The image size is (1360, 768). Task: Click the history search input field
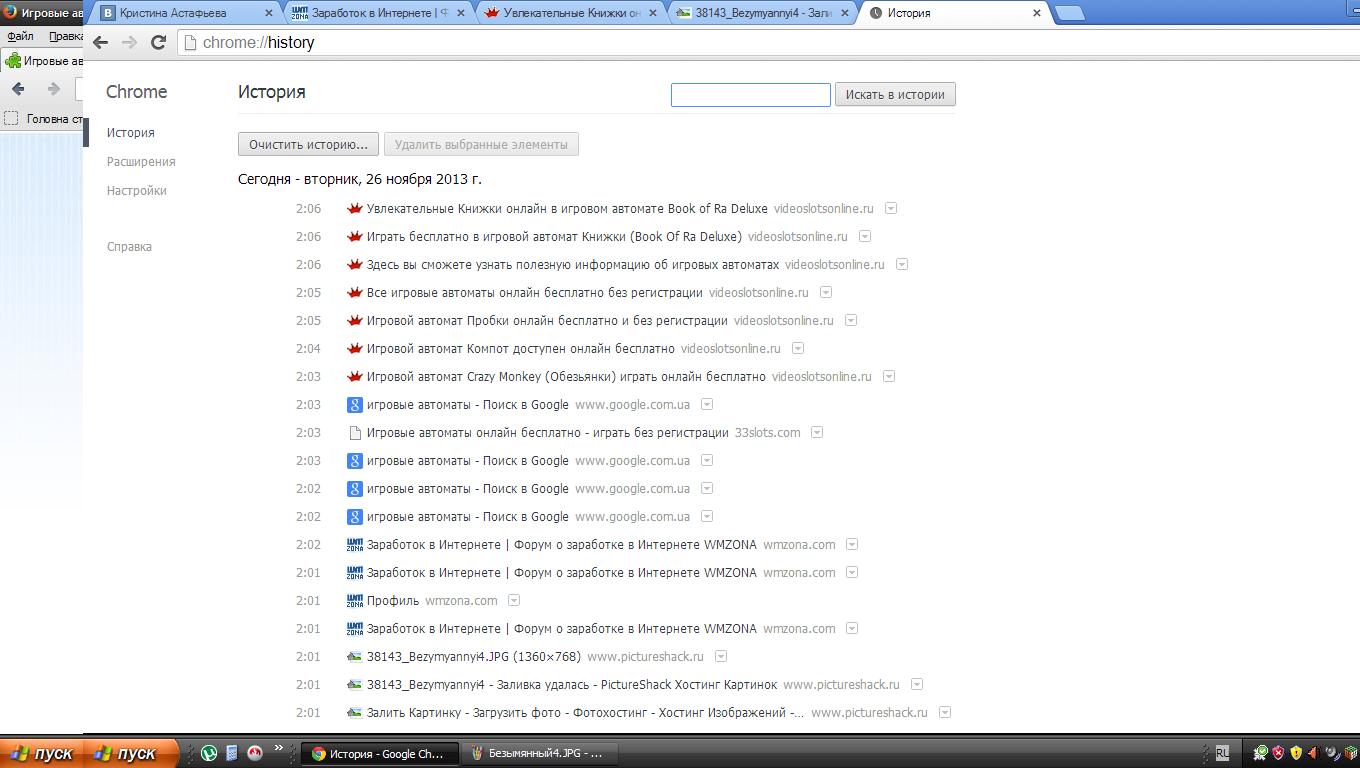pos(751,95)
